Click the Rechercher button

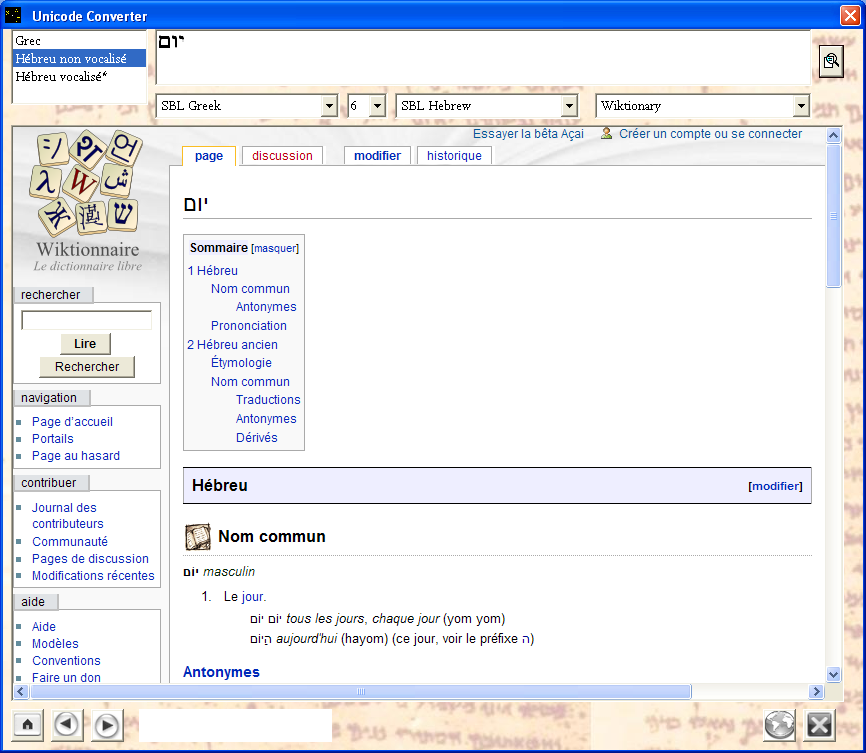click(87, 367)
